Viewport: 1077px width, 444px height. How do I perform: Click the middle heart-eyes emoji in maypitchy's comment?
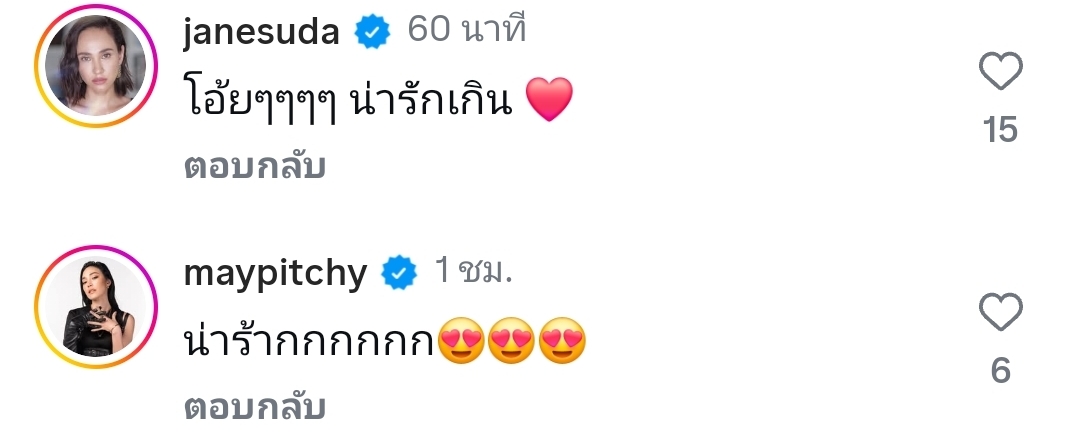pyautogui.click(x=510, y=343)
